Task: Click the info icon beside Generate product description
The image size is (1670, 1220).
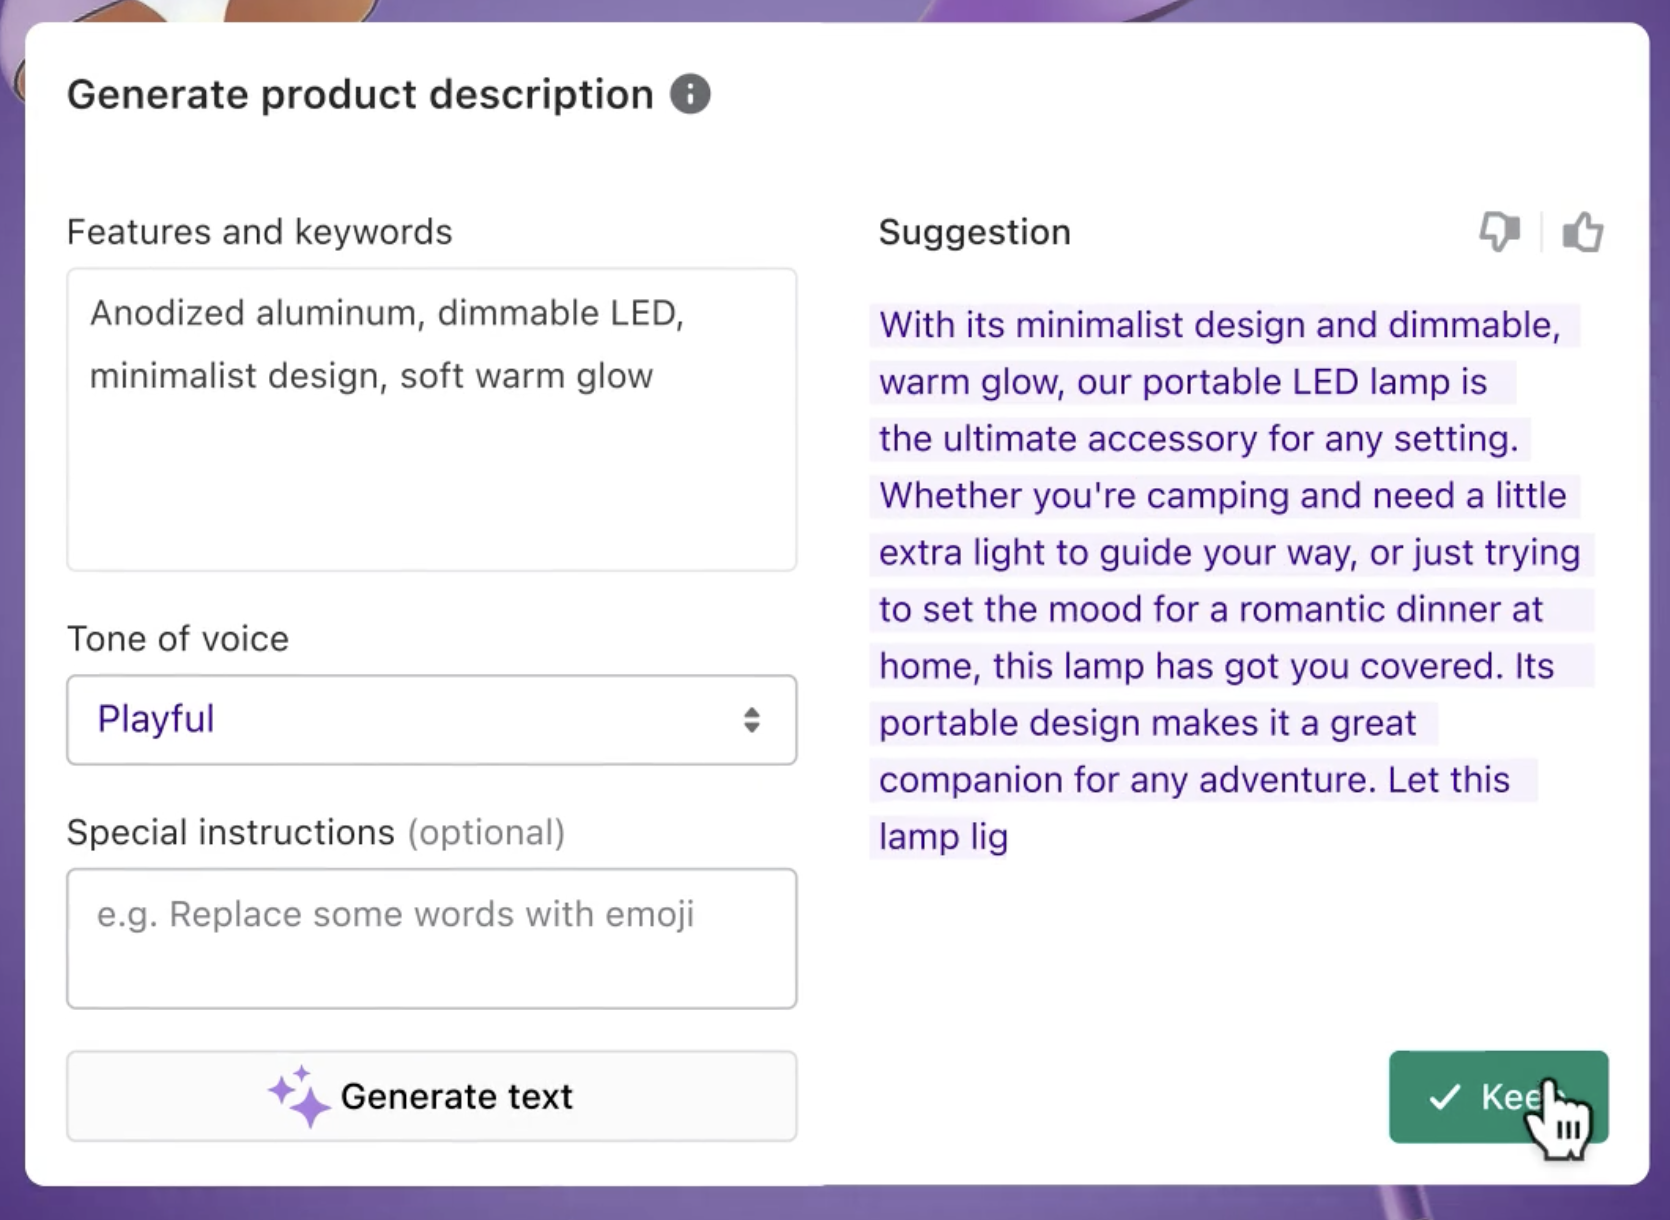Action: 689,94
